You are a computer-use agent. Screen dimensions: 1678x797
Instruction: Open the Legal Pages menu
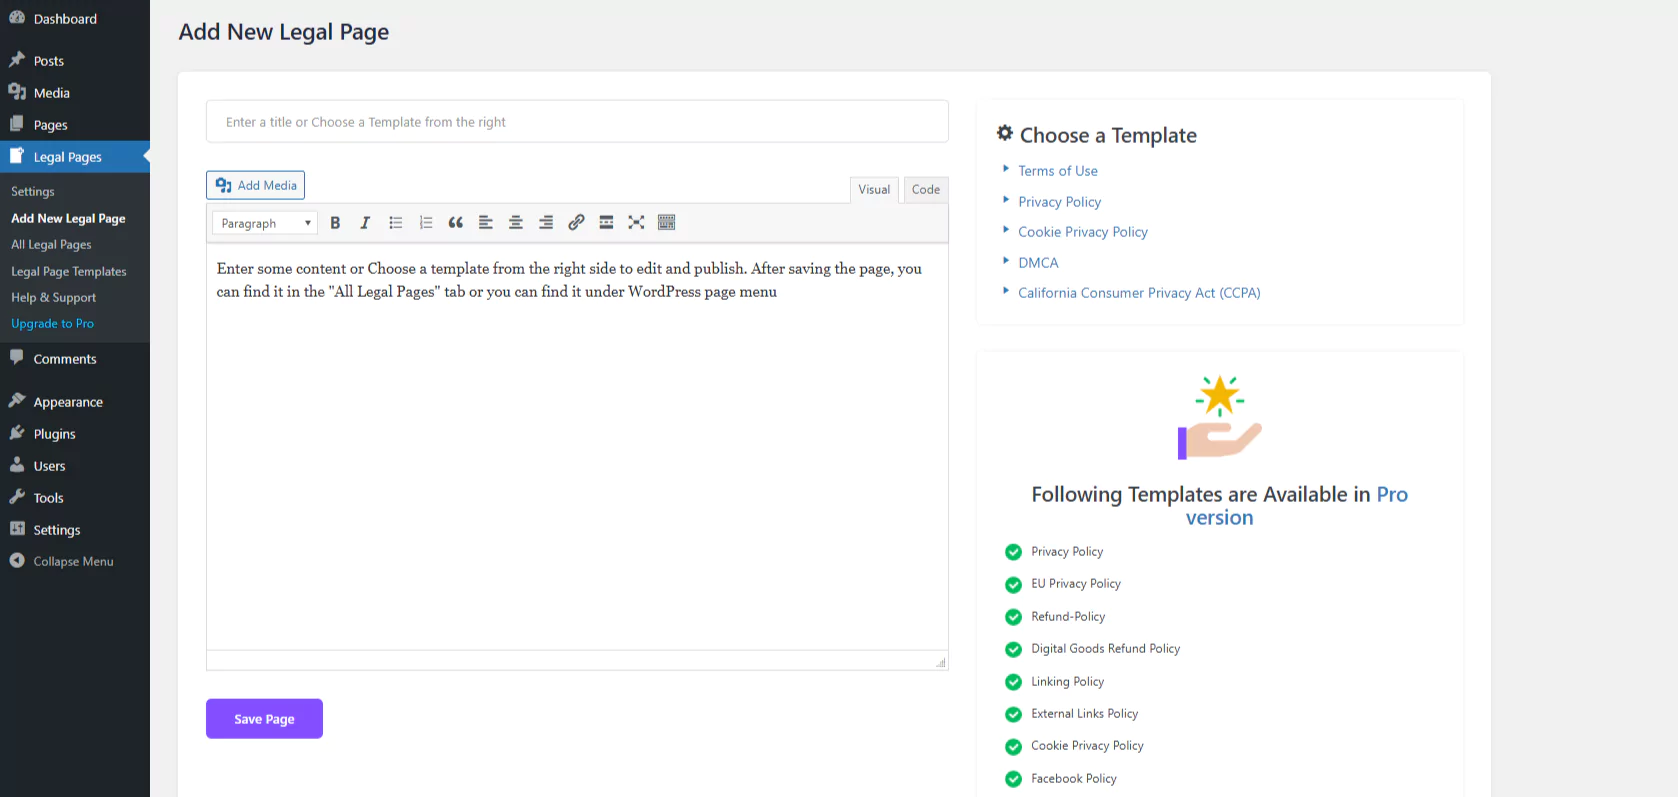[75, 157]
